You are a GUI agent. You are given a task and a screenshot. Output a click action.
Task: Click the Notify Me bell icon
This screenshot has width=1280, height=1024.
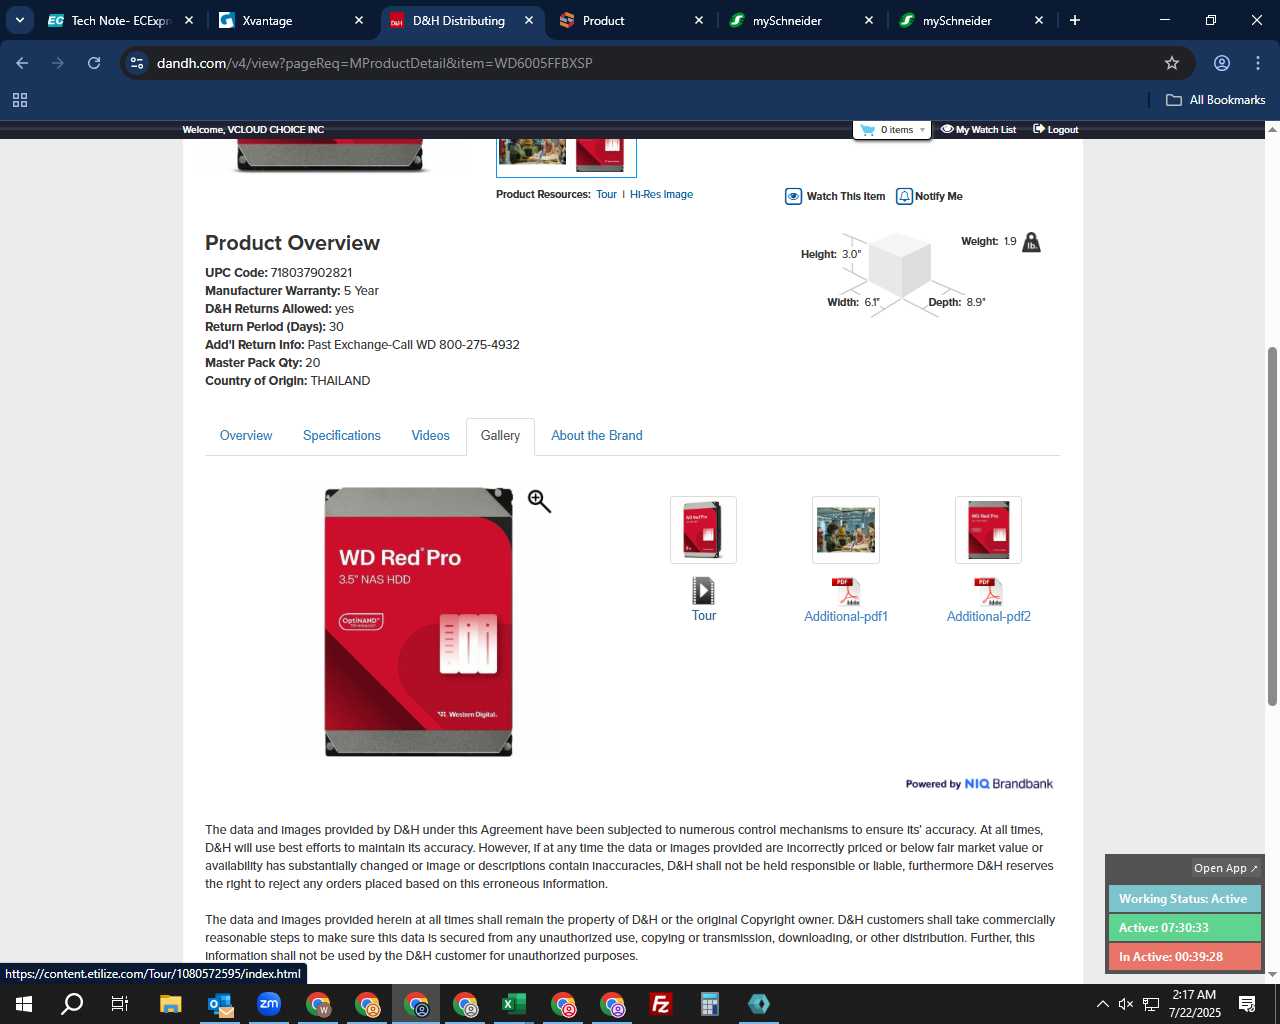[x=904, y=196]
